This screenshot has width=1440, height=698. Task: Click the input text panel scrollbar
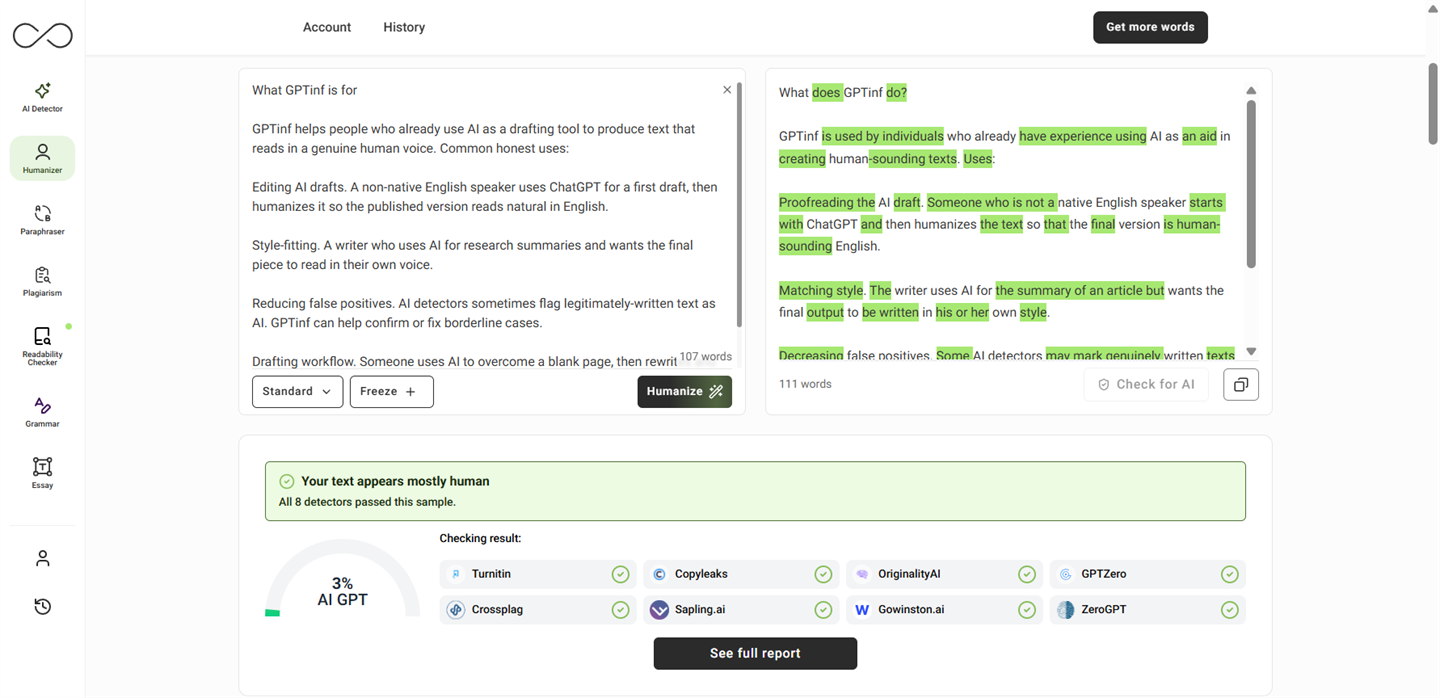[x=739, y=205]
